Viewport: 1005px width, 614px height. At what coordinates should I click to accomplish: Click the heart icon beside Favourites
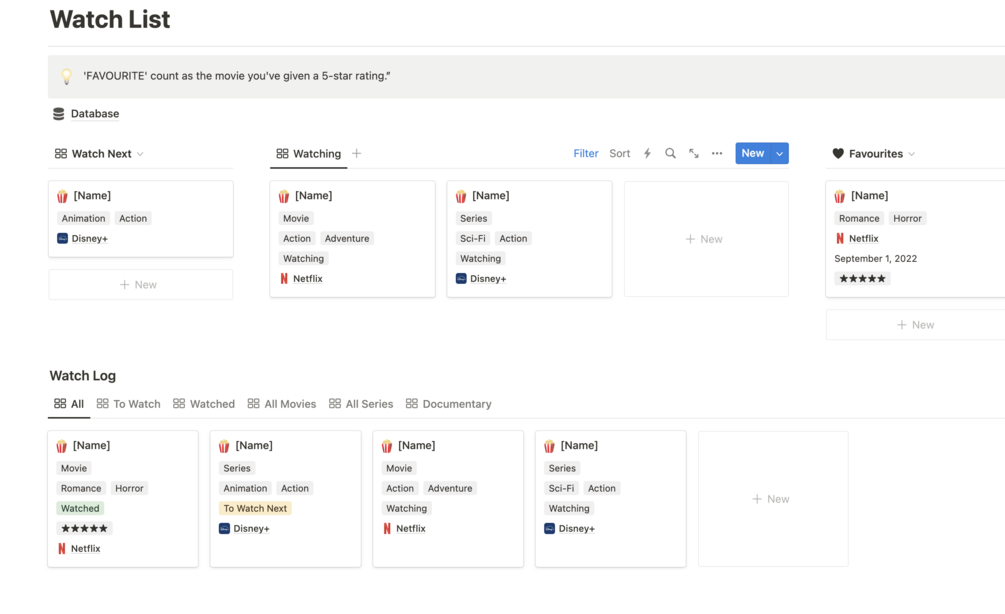(x=838, y=154)
